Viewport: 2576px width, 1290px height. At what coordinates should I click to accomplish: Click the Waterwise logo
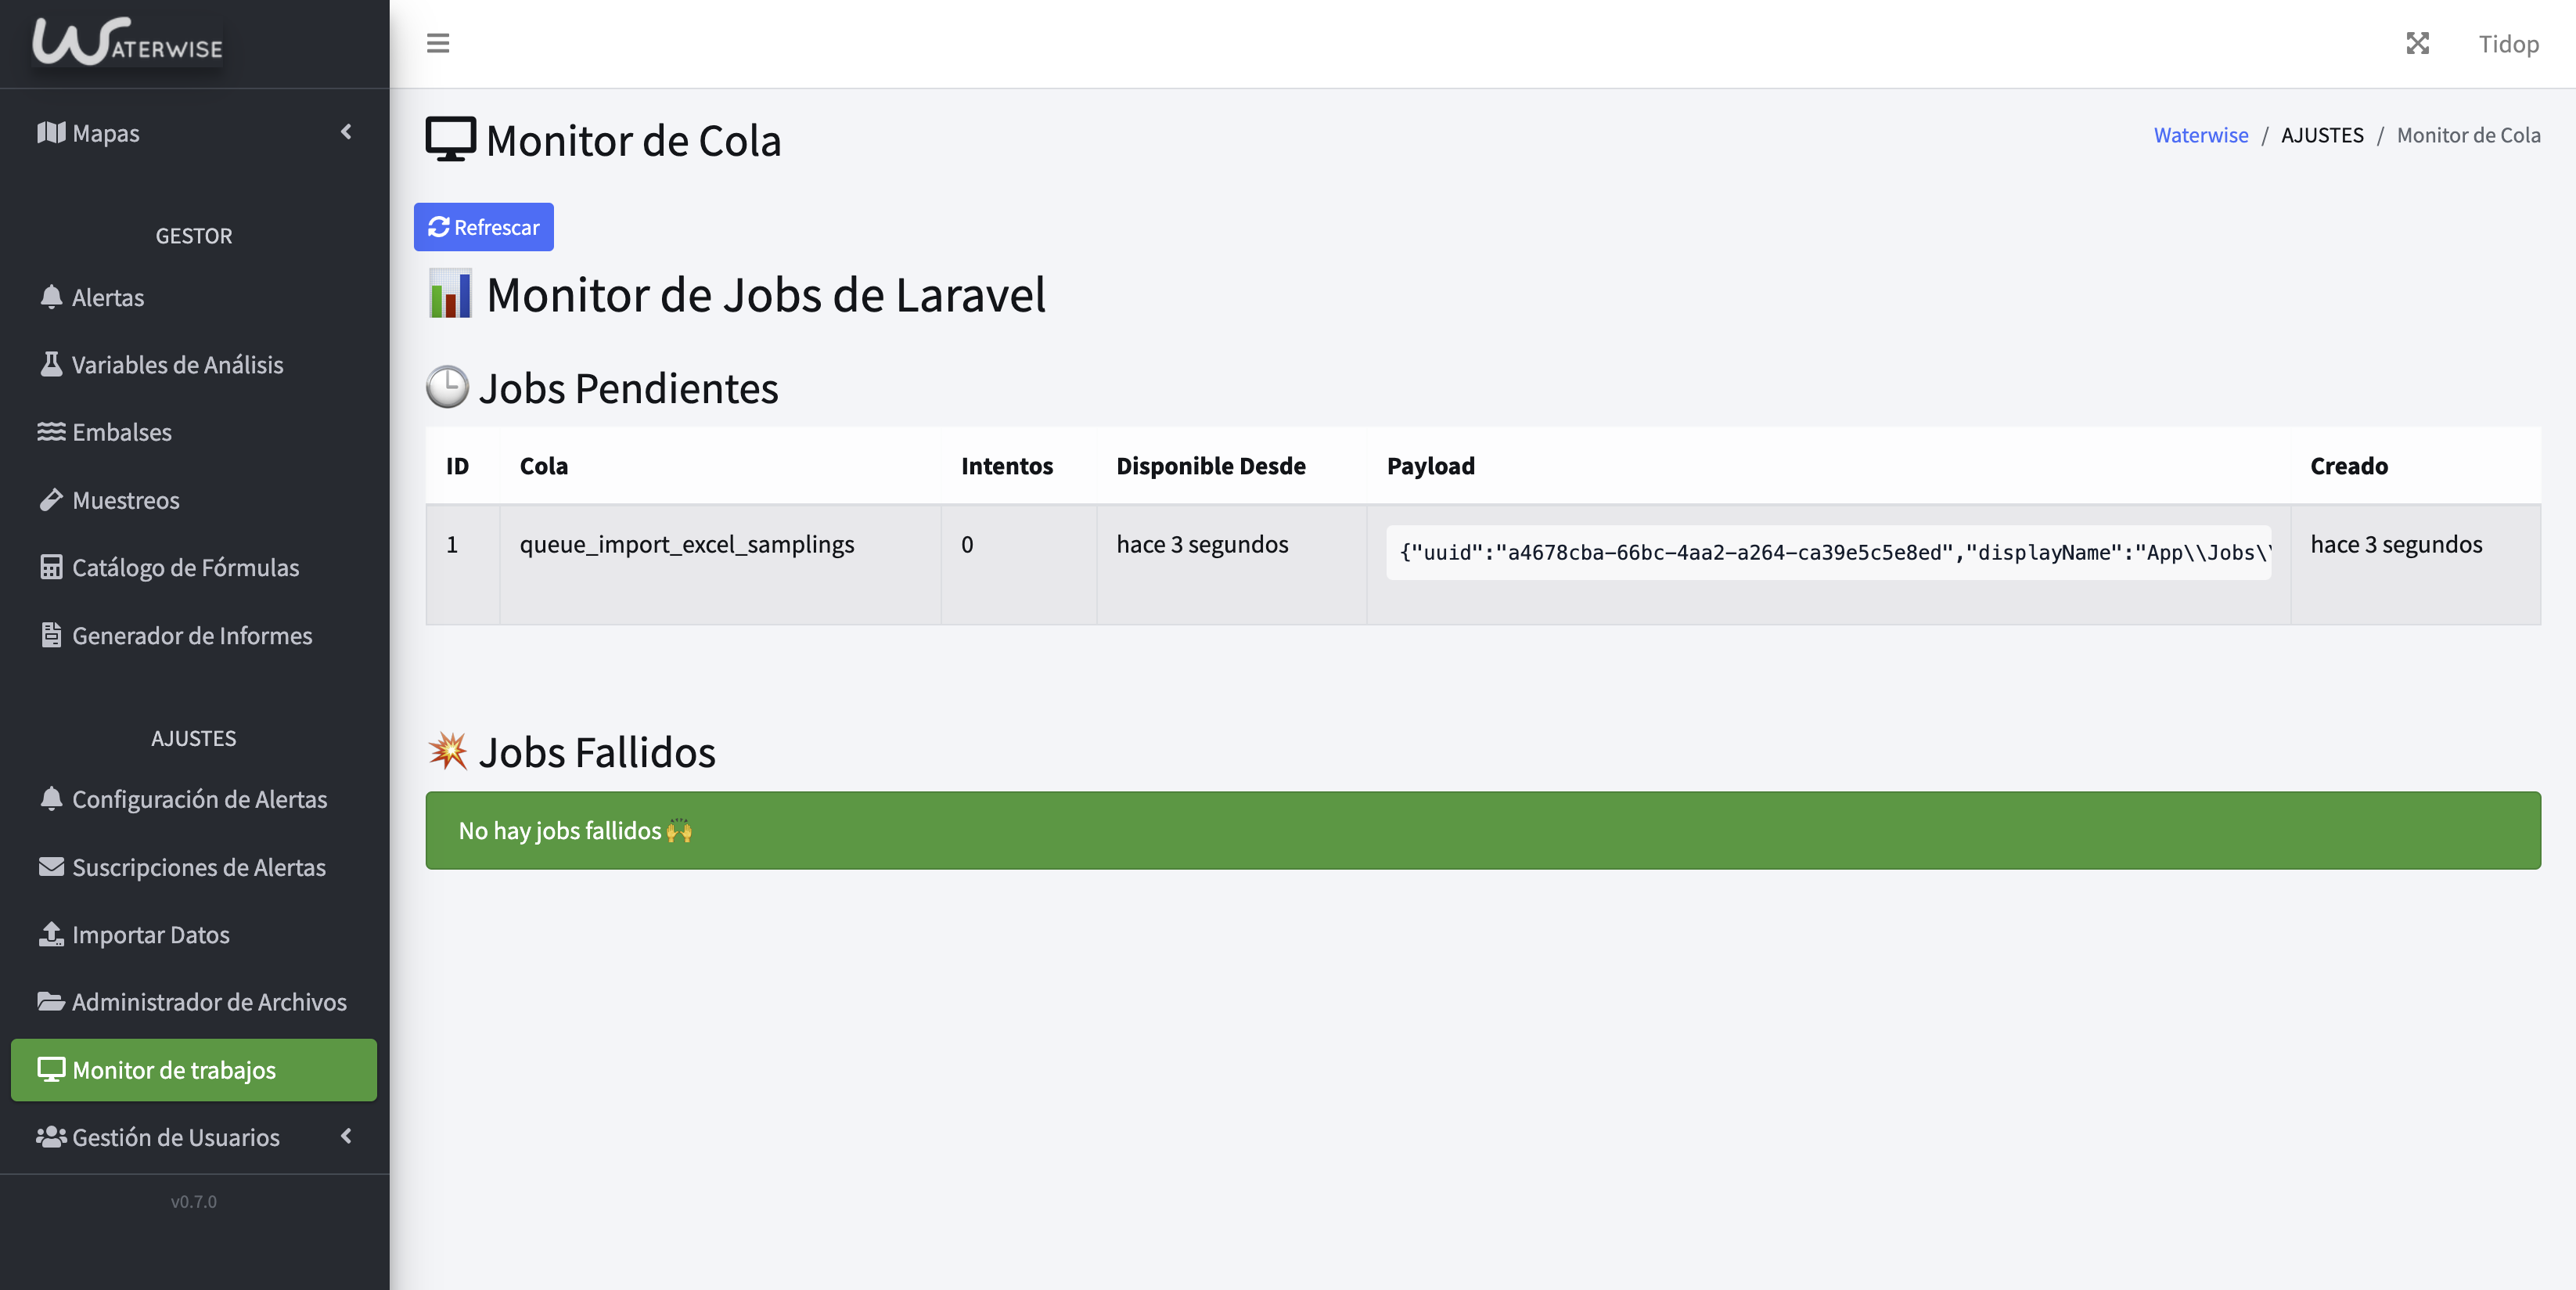tap(128, 42)
